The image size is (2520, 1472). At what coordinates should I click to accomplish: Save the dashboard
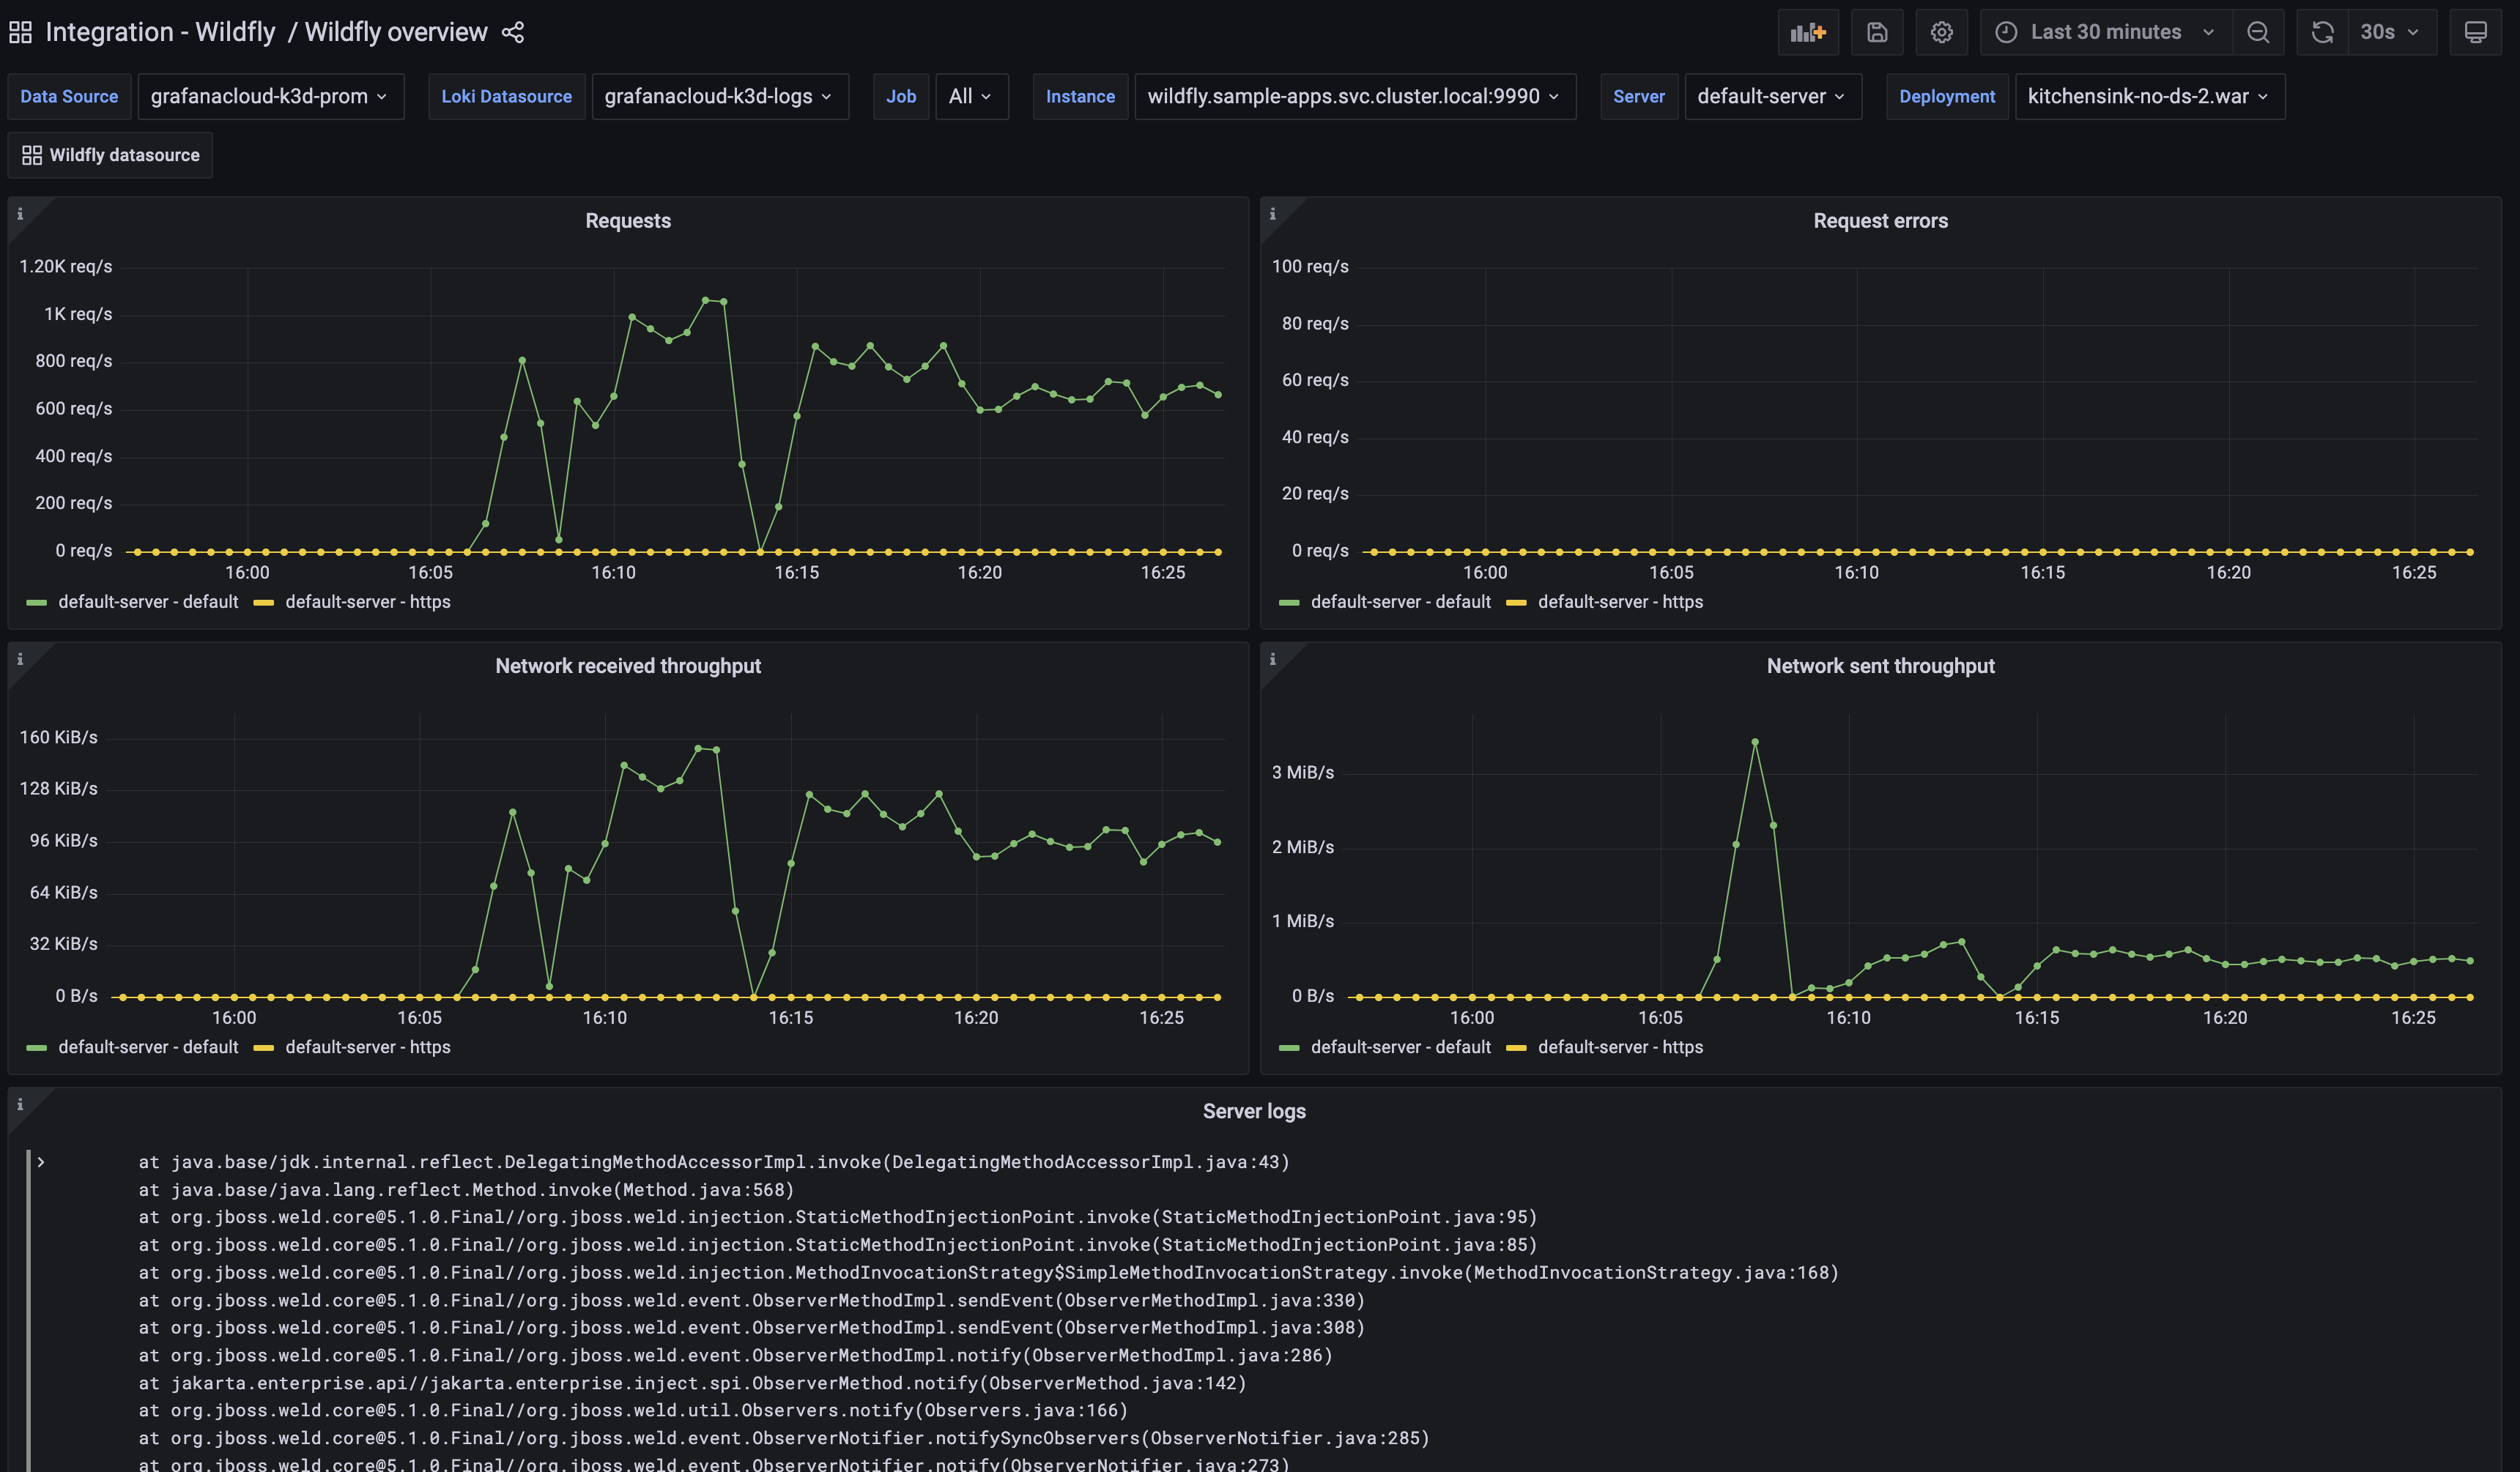point(1876,31)
